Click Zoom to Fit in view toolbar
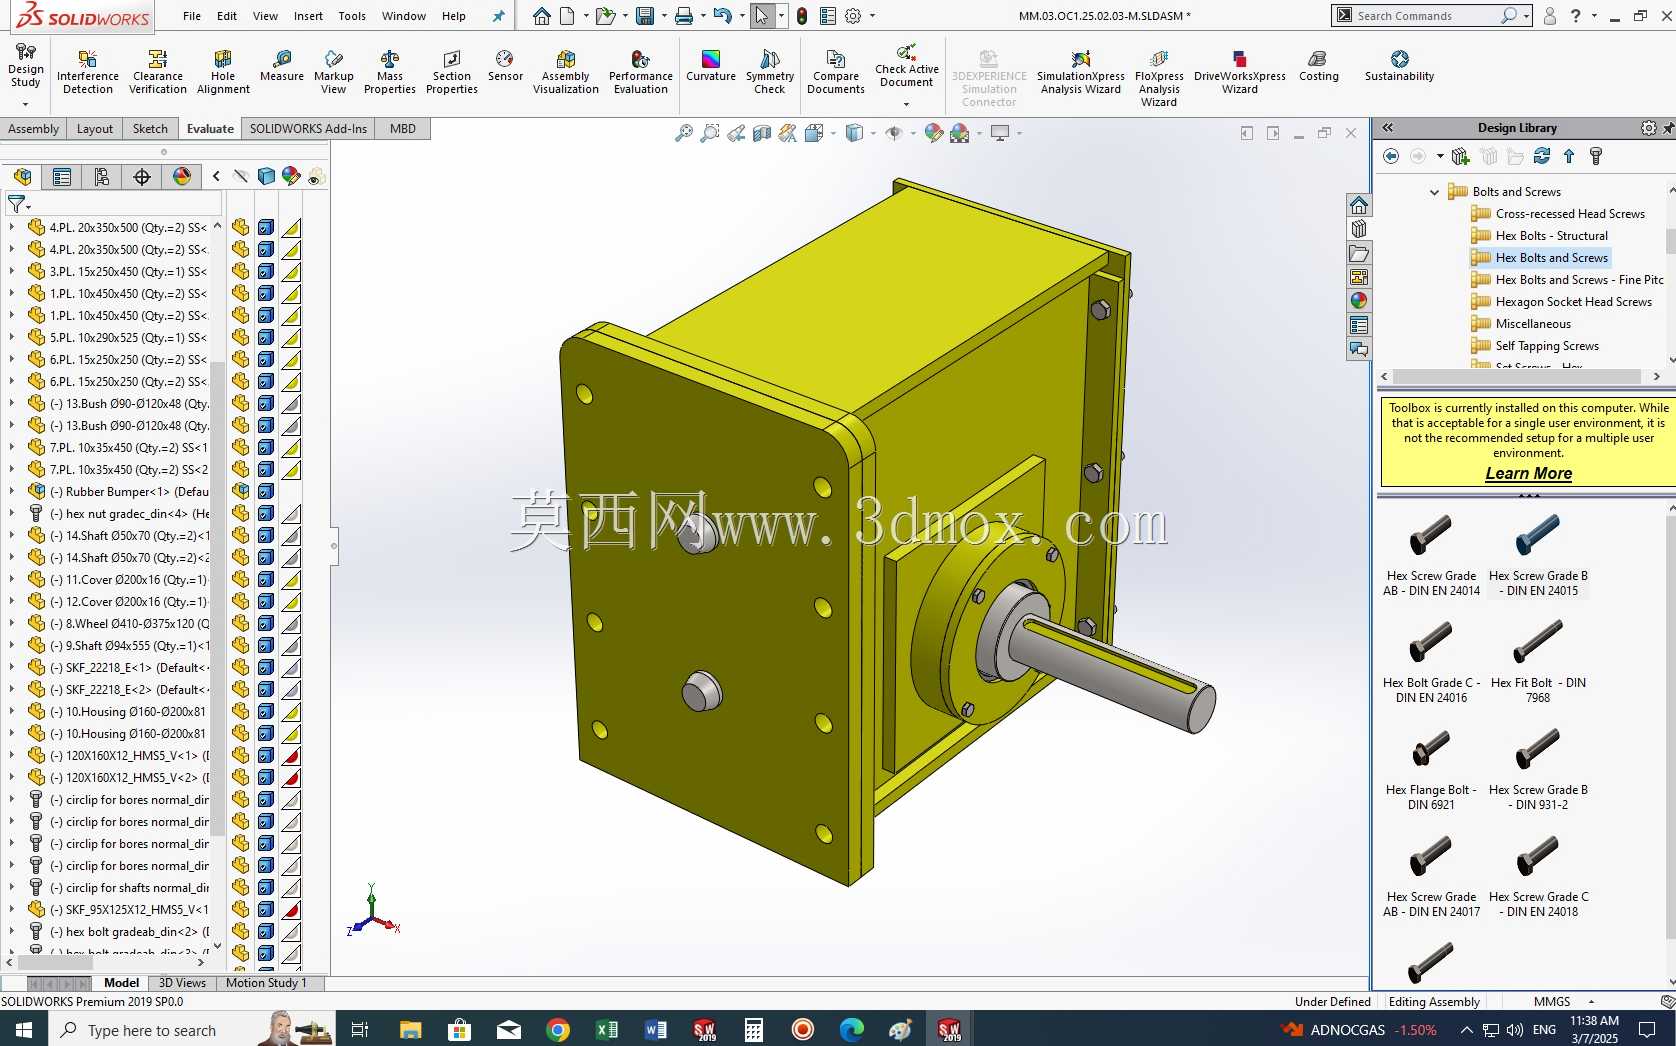 [684, 133]
